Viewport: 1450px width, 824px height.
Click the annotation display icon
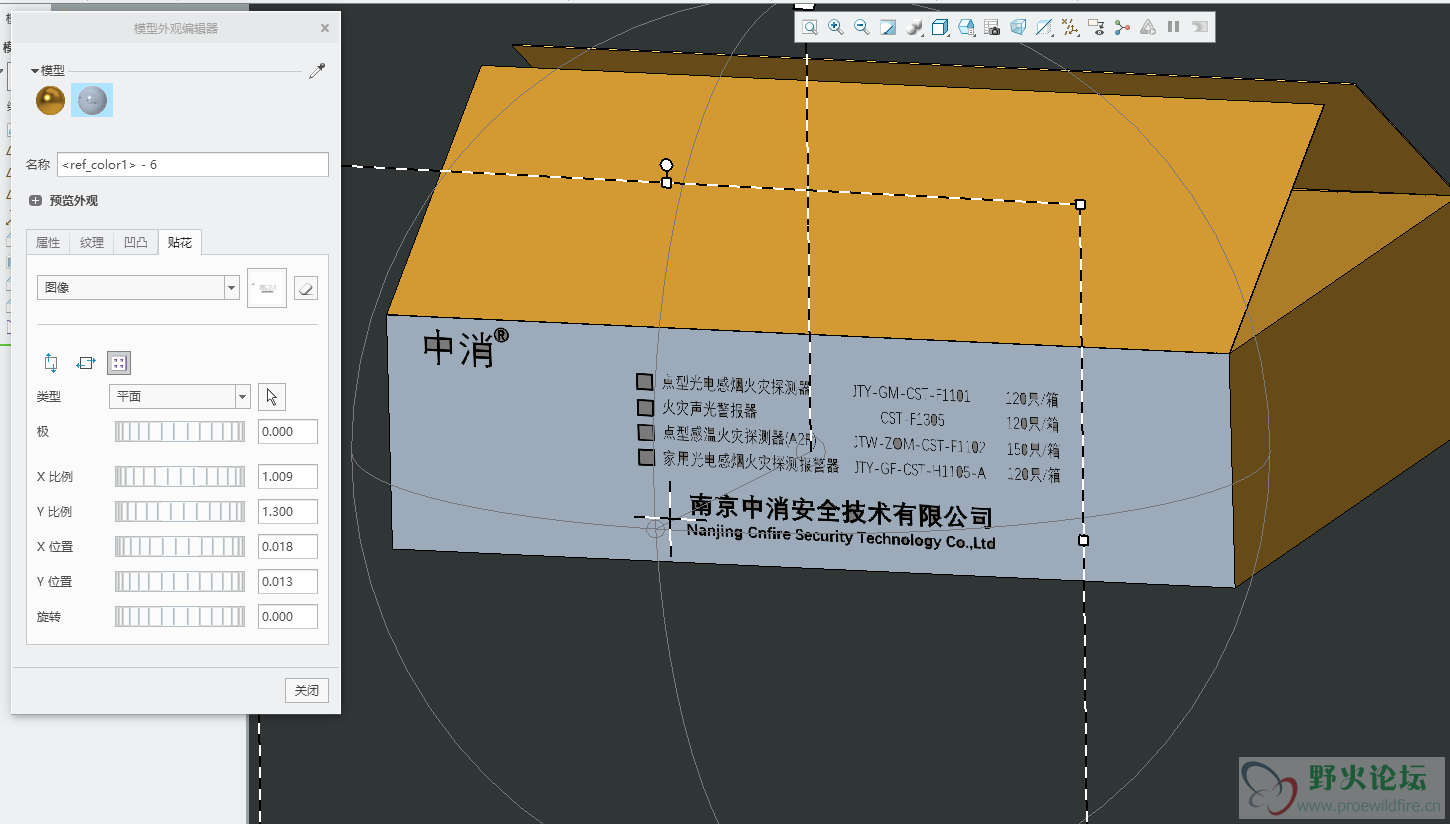(x=1096, y=28)
